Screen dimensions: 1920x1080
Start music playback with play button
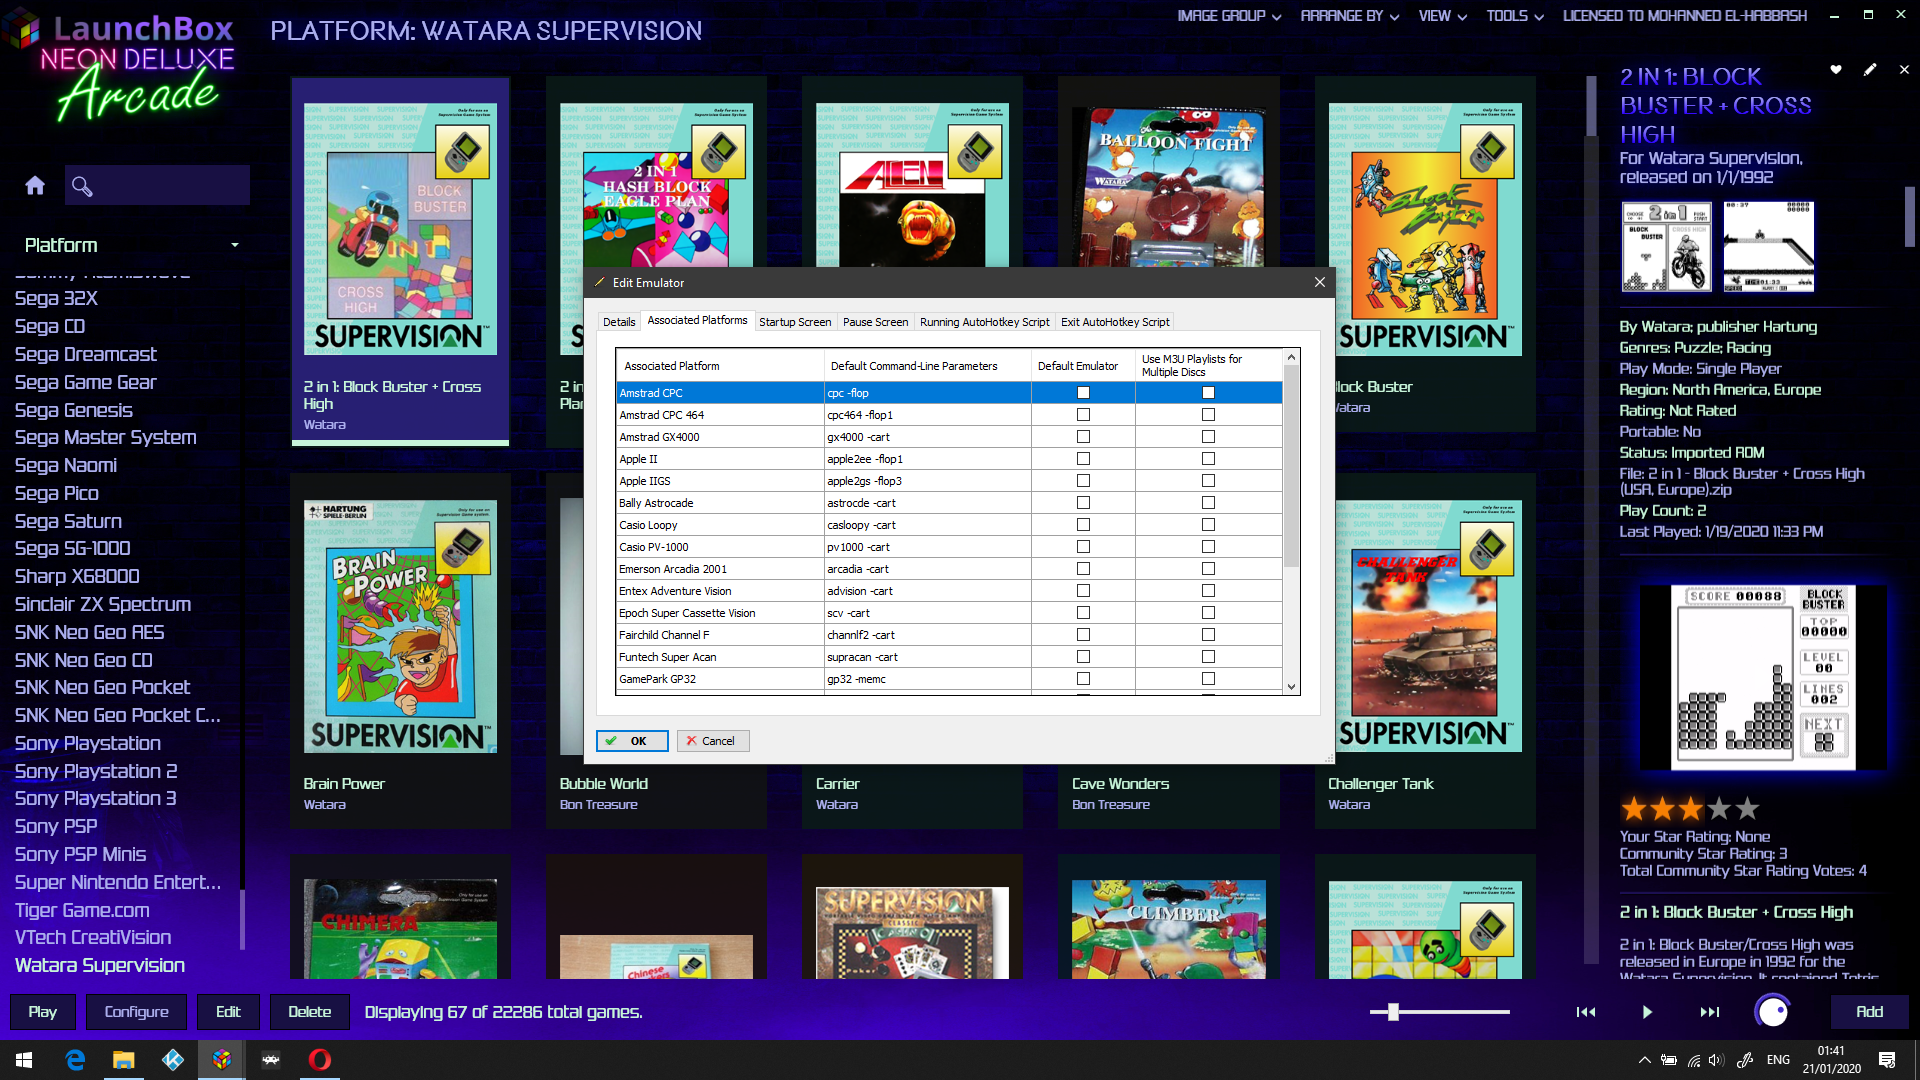click(1647, 1012)
